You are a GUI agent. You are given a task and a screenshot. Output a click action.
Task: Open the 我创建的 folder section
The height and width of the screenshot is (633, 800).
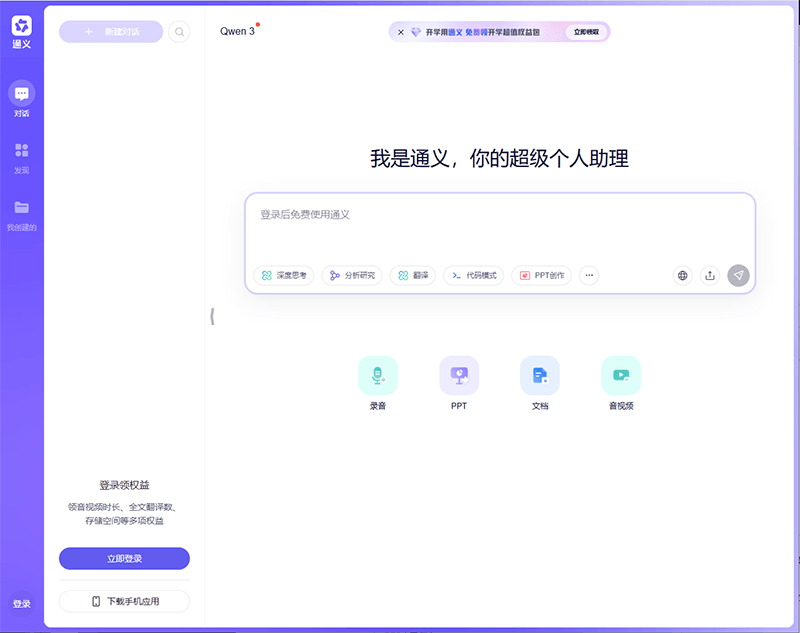[x=22, y=210]
